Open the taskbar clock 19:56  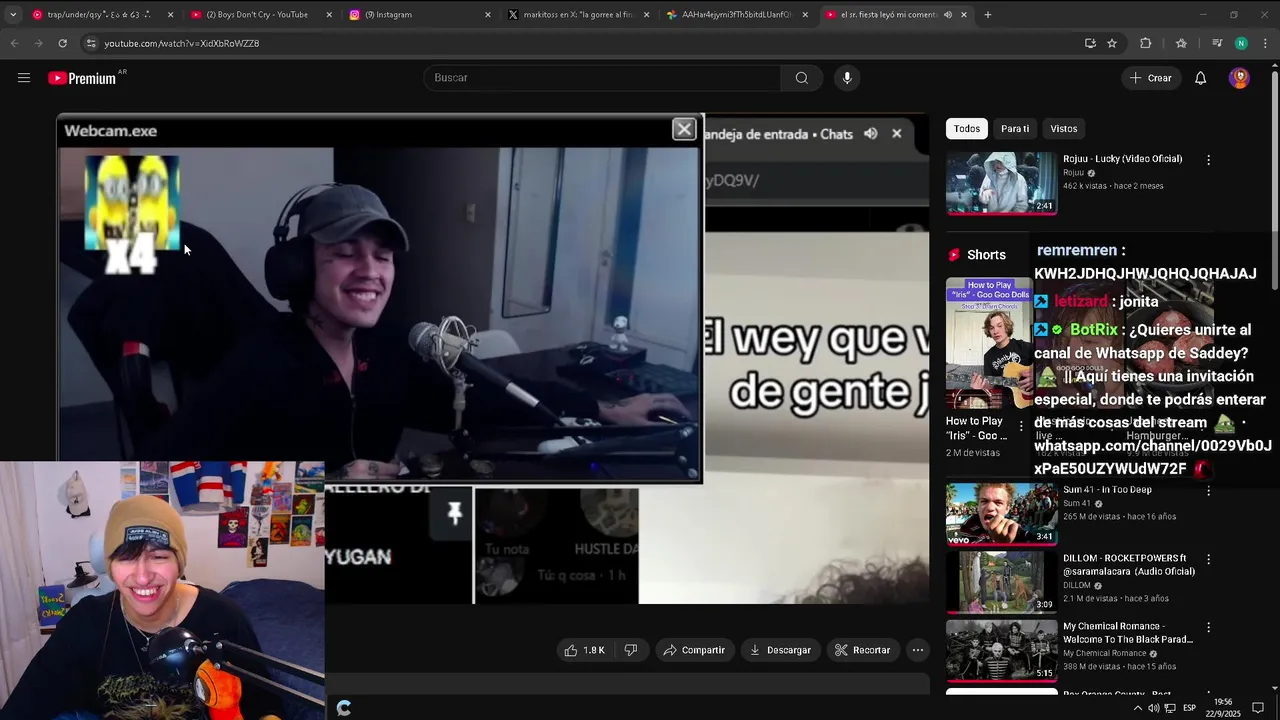click(1223, 708)
